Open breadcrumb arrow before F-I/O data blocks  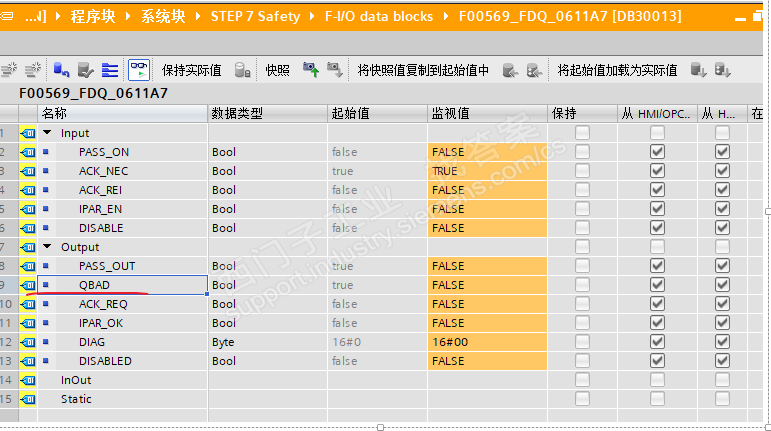(312, 16)
